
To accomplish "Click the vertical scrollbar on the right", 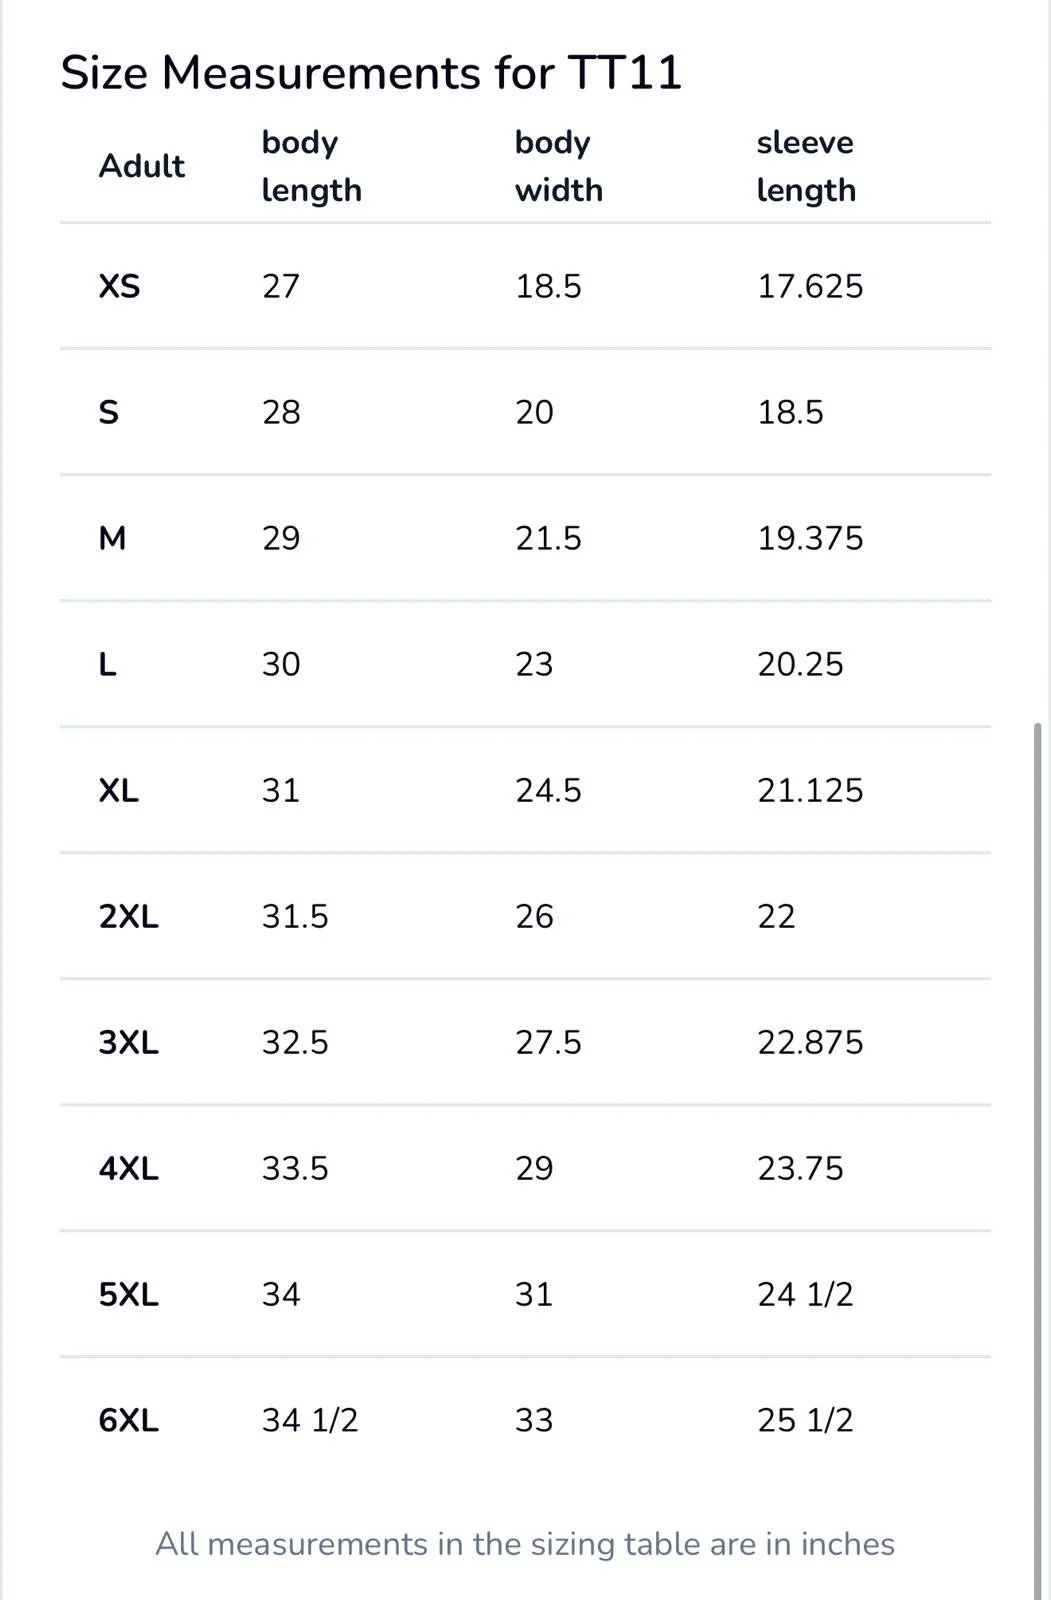I will 1037,1160.
